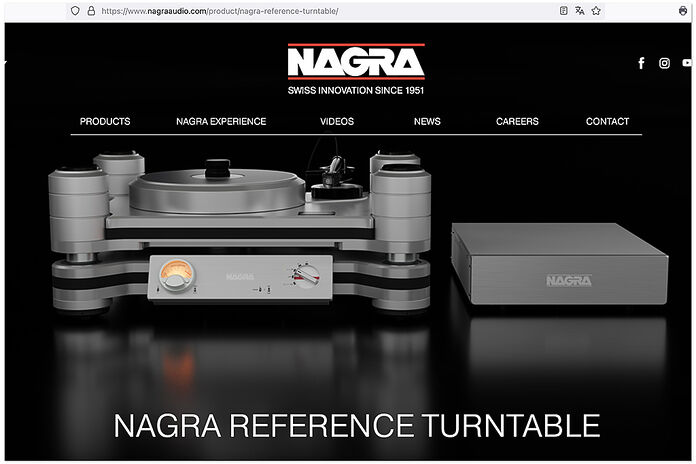Go to the VIDEOS section

point(337,121)
